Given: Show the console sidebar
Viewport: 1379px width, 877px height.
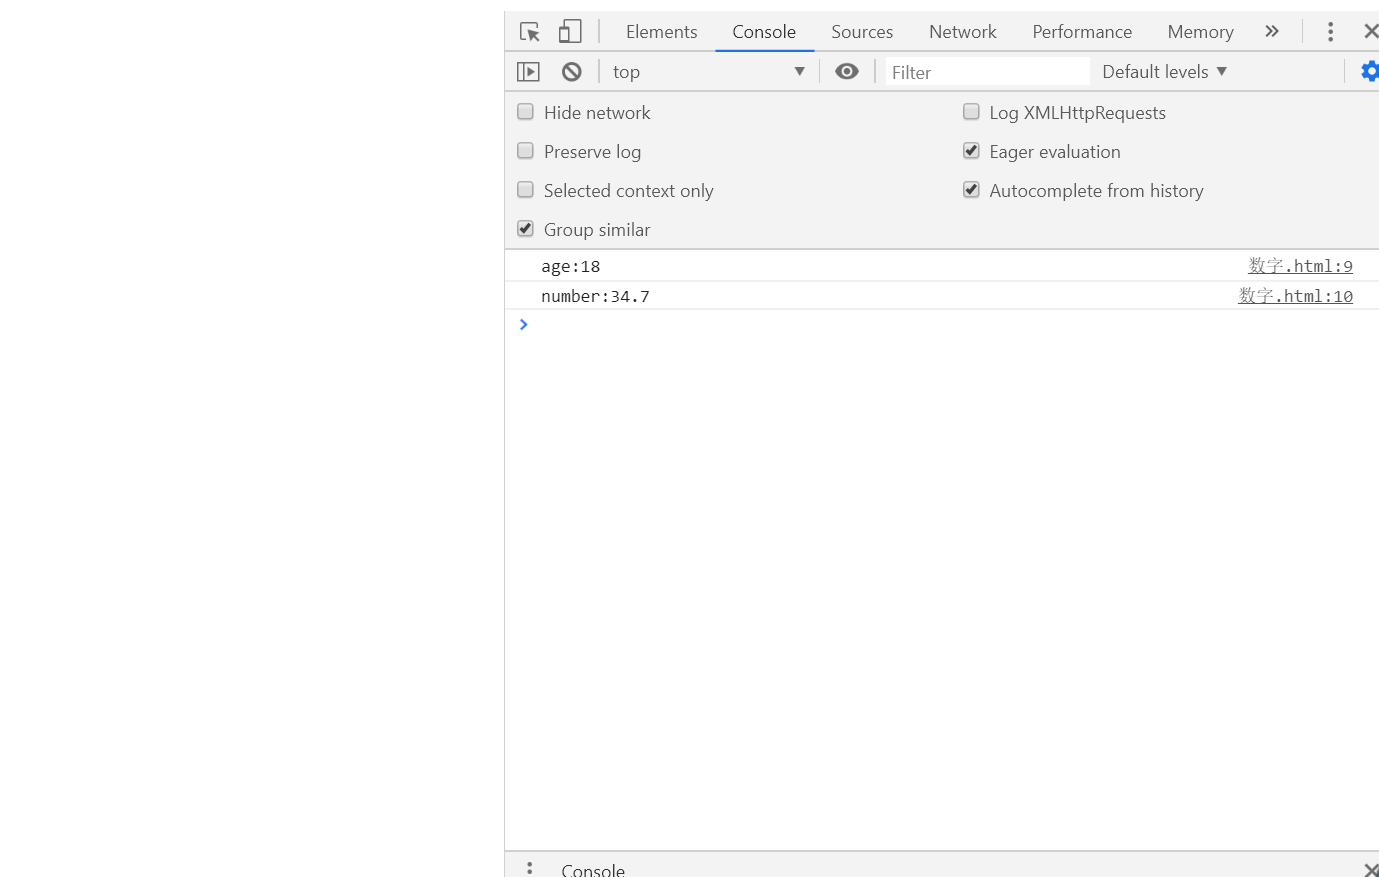Looking at the screenshot, I should 528,72.
